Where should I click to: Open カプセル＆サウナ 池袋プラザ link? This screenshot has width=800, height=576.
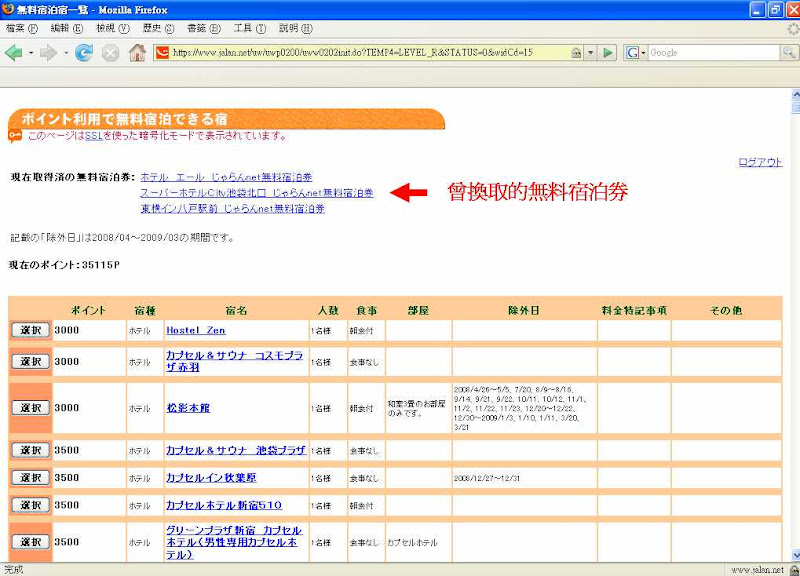click(236, 450)
